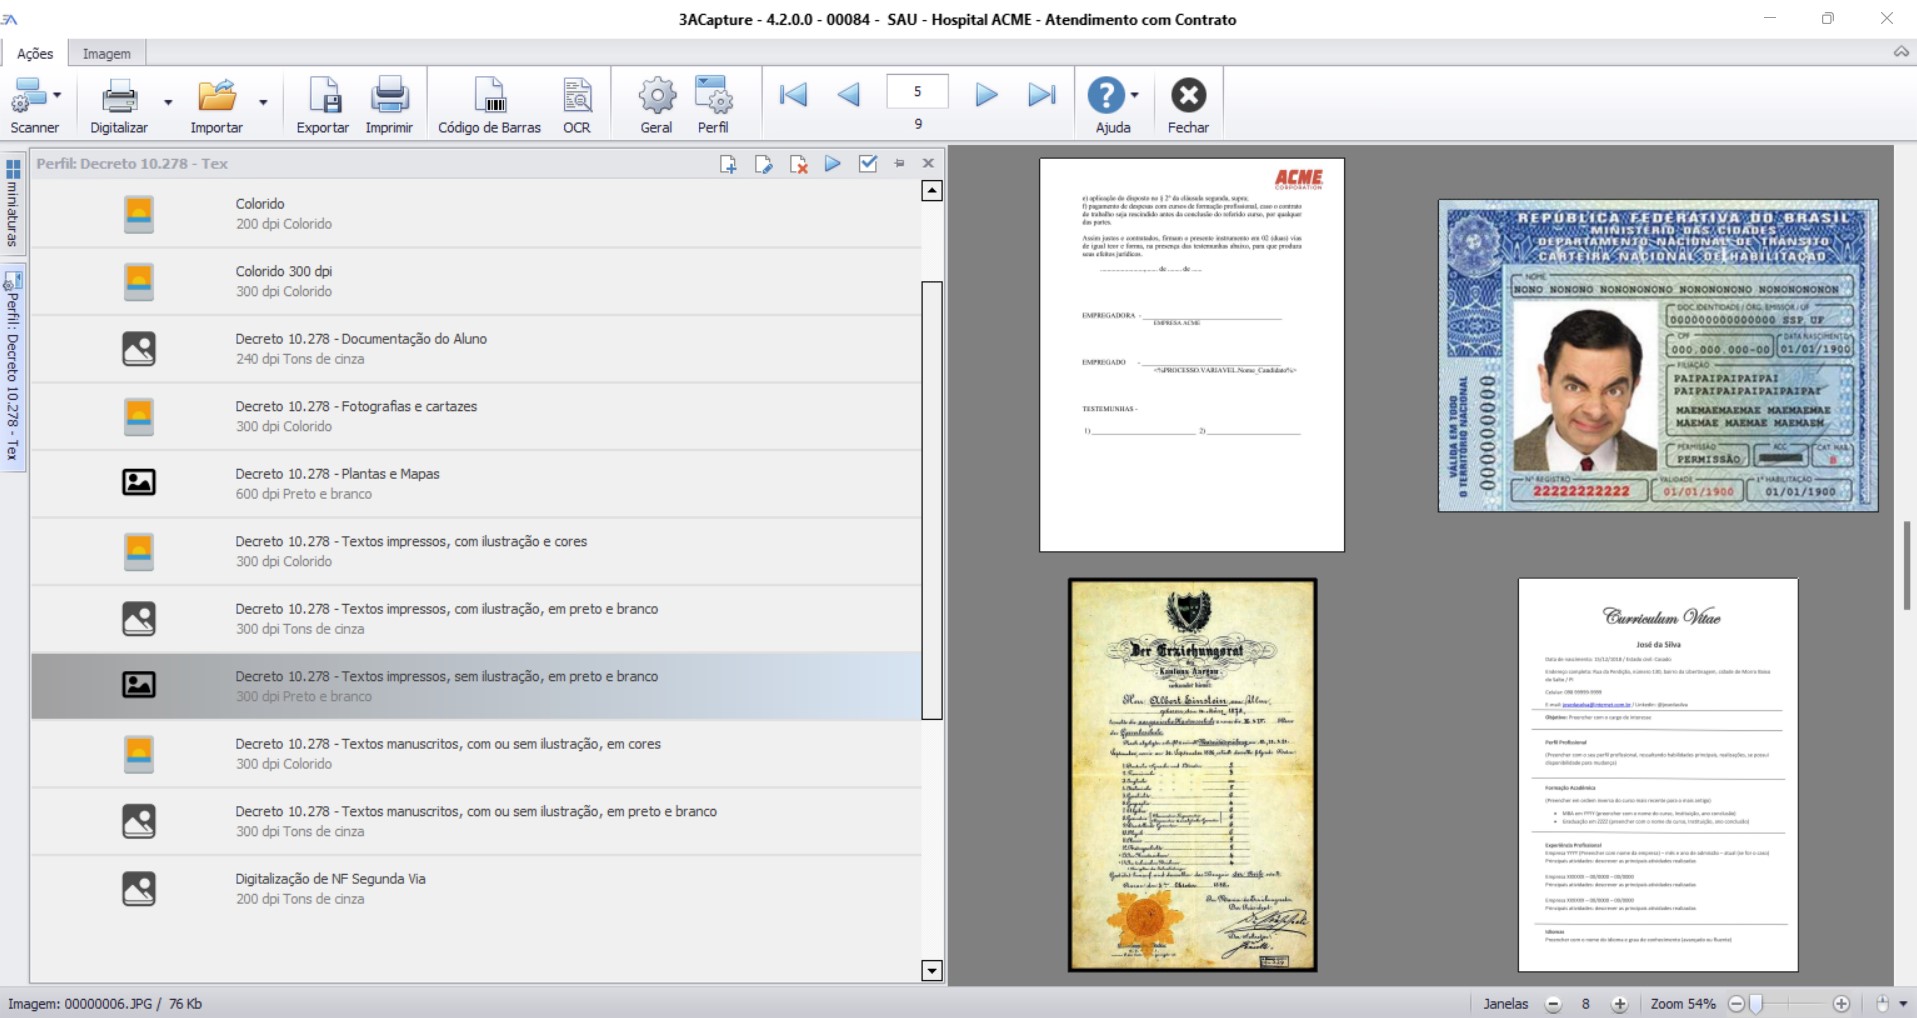This screenshot has width=1917, height=1018.
Task: Open ACME contract page thumbnail
Action: (1192, 355)
